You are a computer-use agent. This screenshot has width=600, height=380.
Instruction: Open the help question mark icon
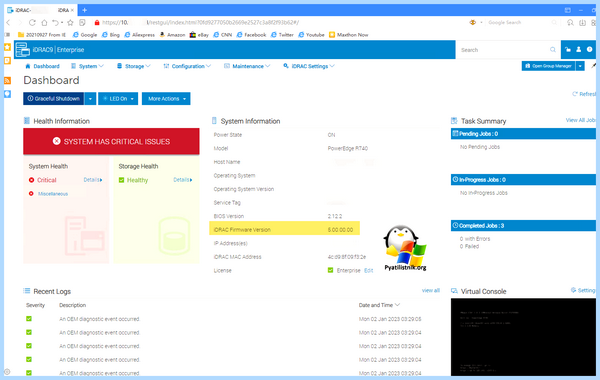pyautogui.click(x=590, y=49)
